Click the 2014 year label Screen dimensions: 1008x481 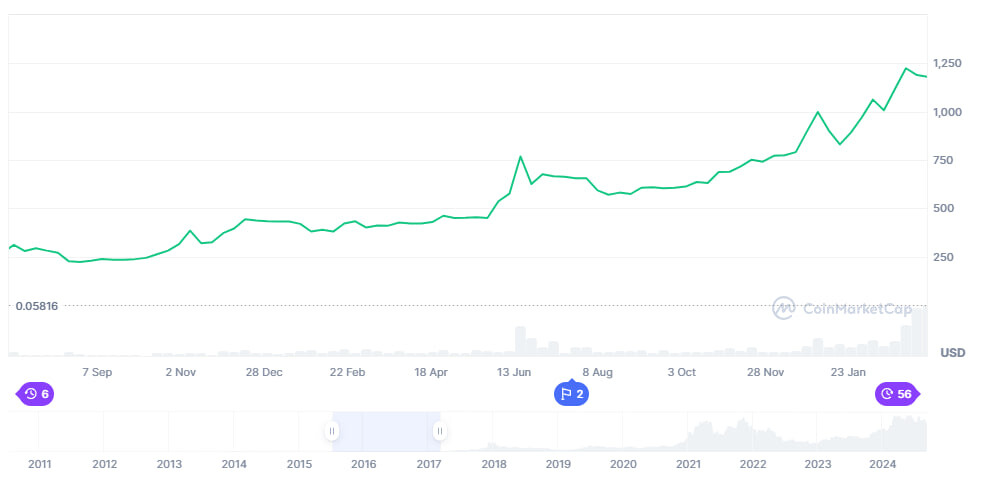pyautogui.click(x=234, y=464)
